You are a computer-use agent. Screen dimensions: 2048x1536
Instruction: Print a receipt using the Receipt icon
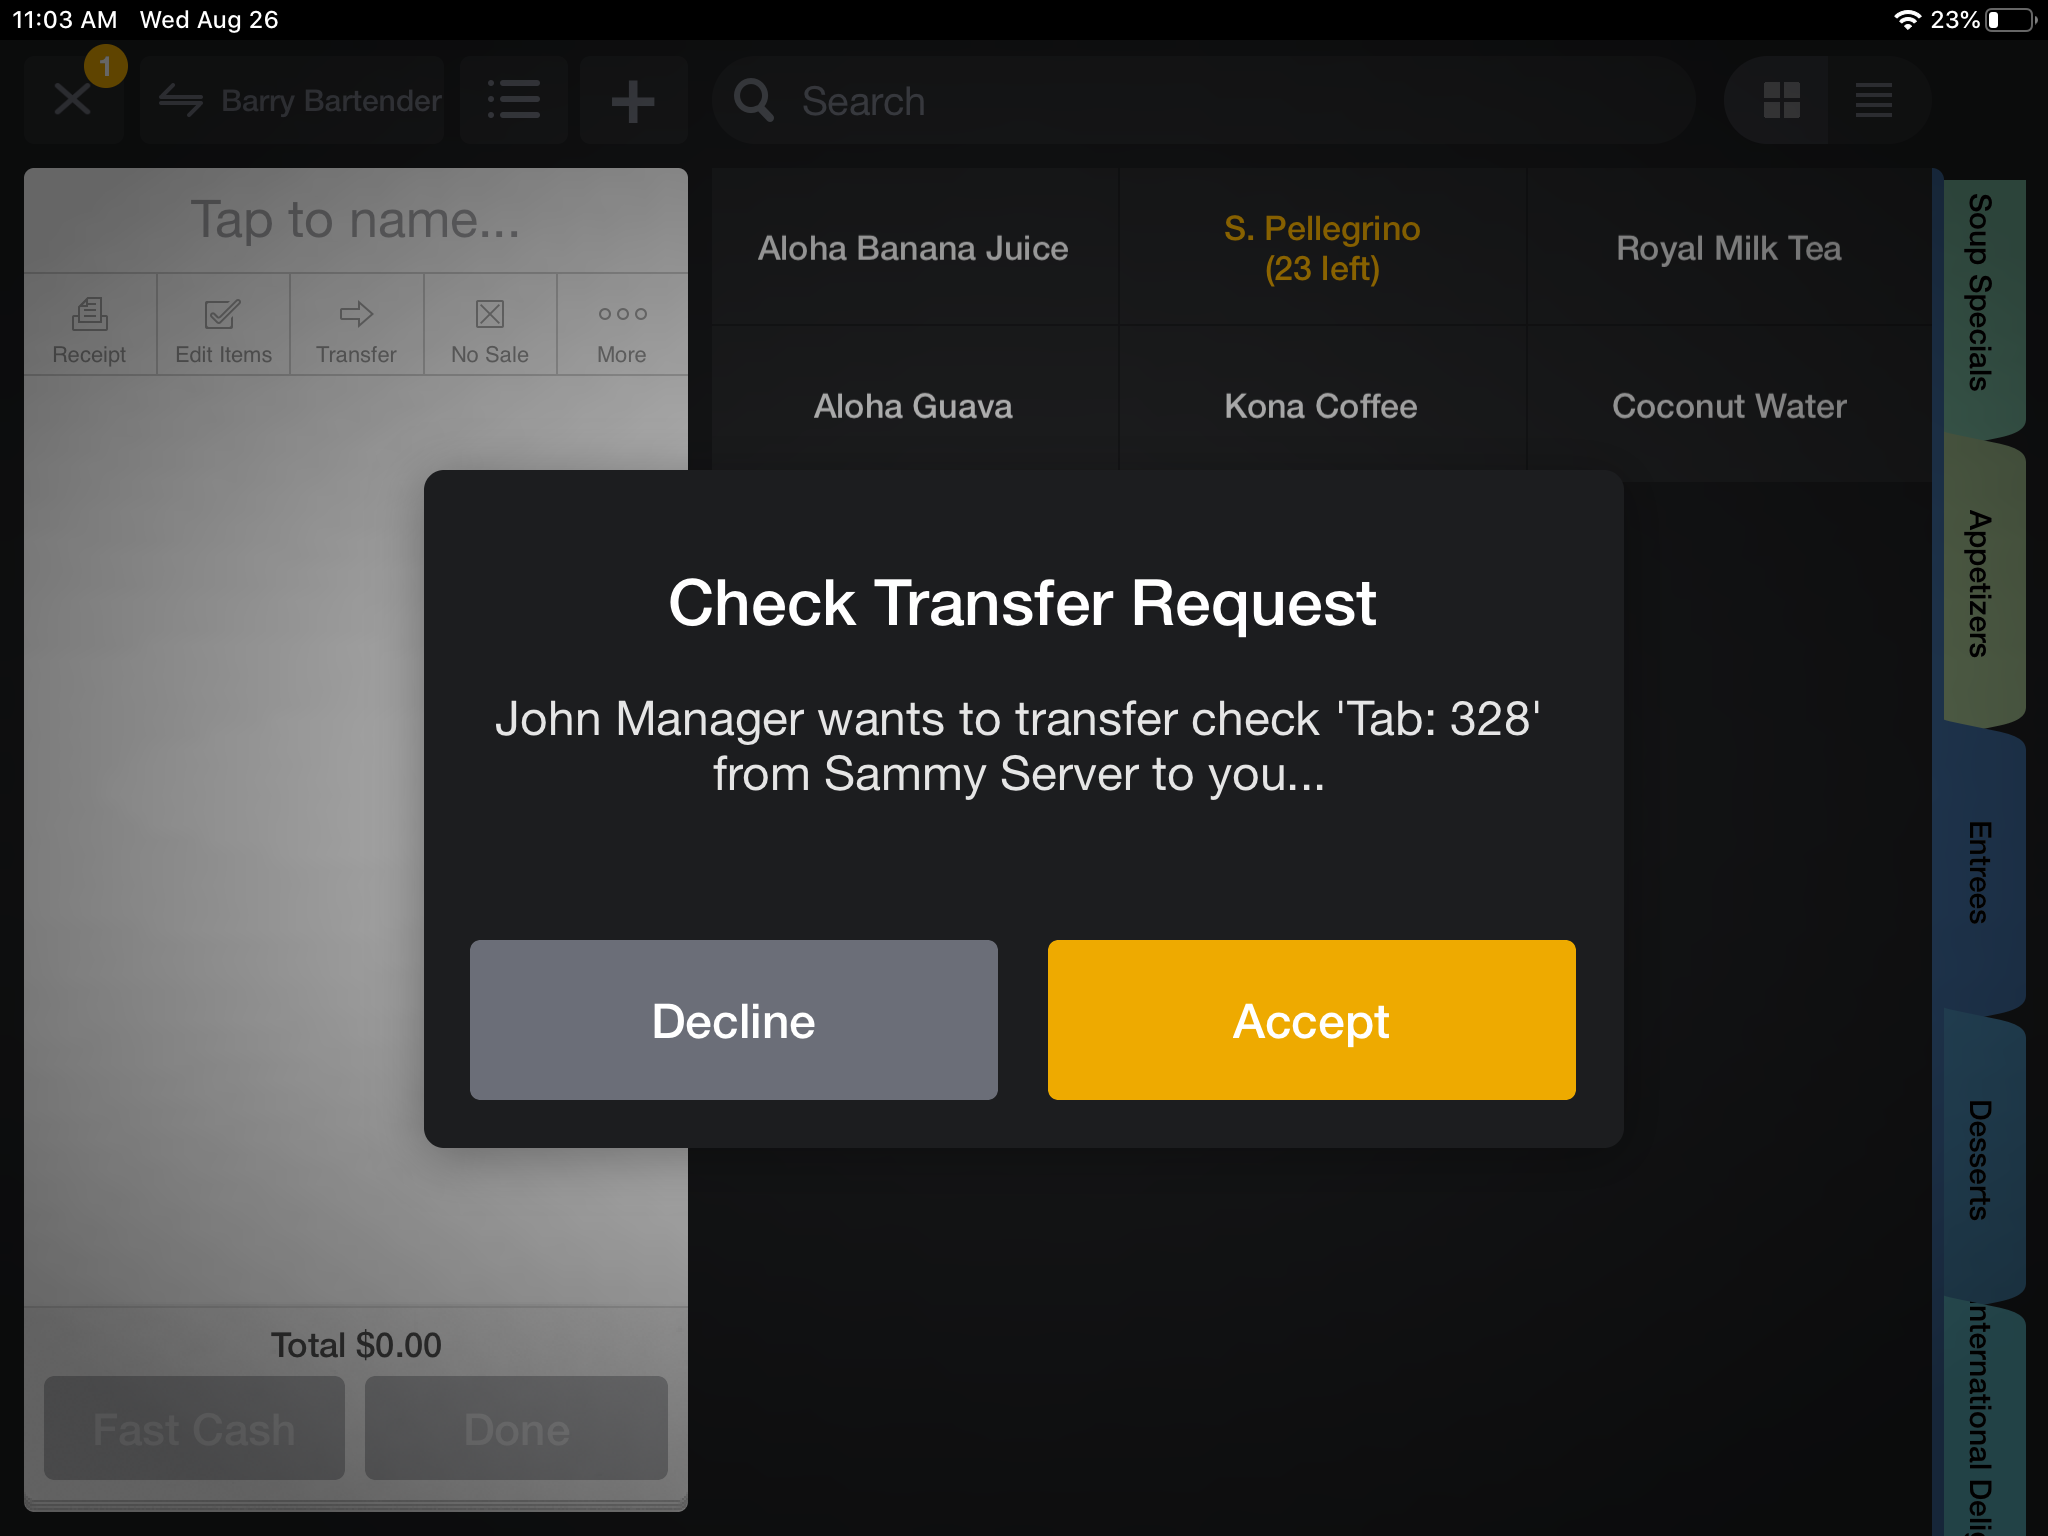click(89, 325)
